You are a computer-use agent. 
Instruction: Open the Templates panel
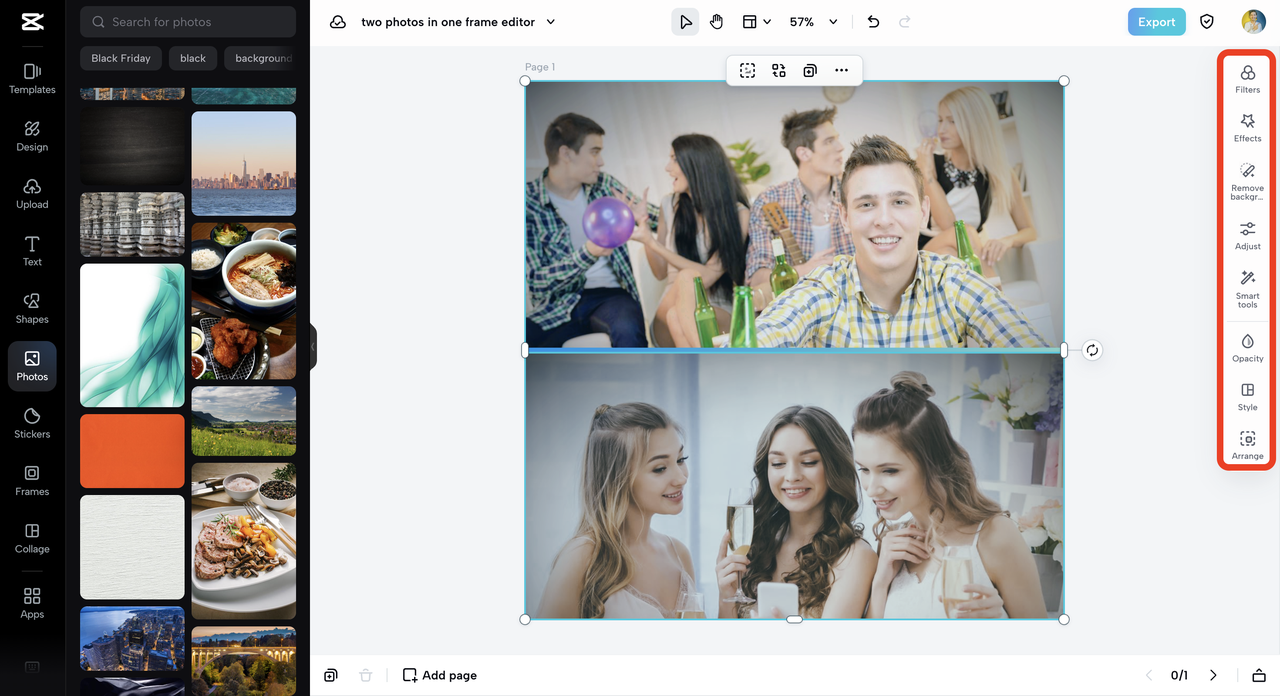click(32, 79)
